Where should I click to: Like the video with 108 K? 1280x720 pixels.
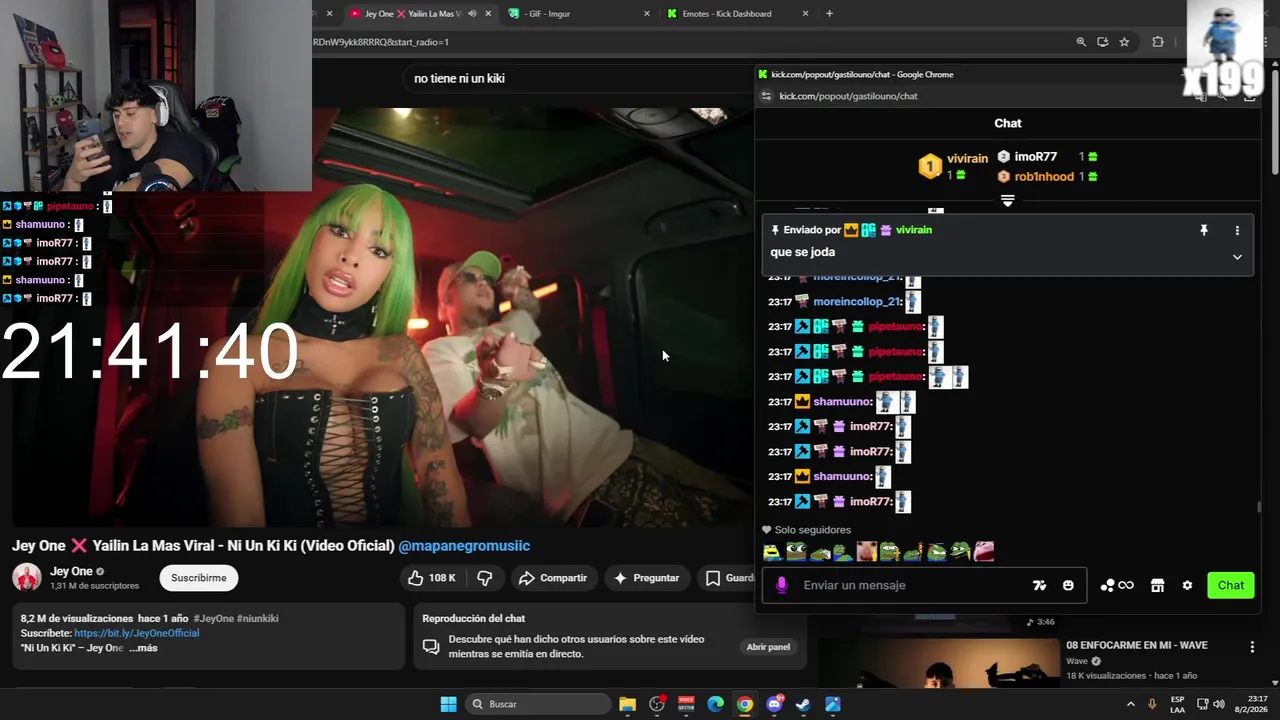click(431, 578)
